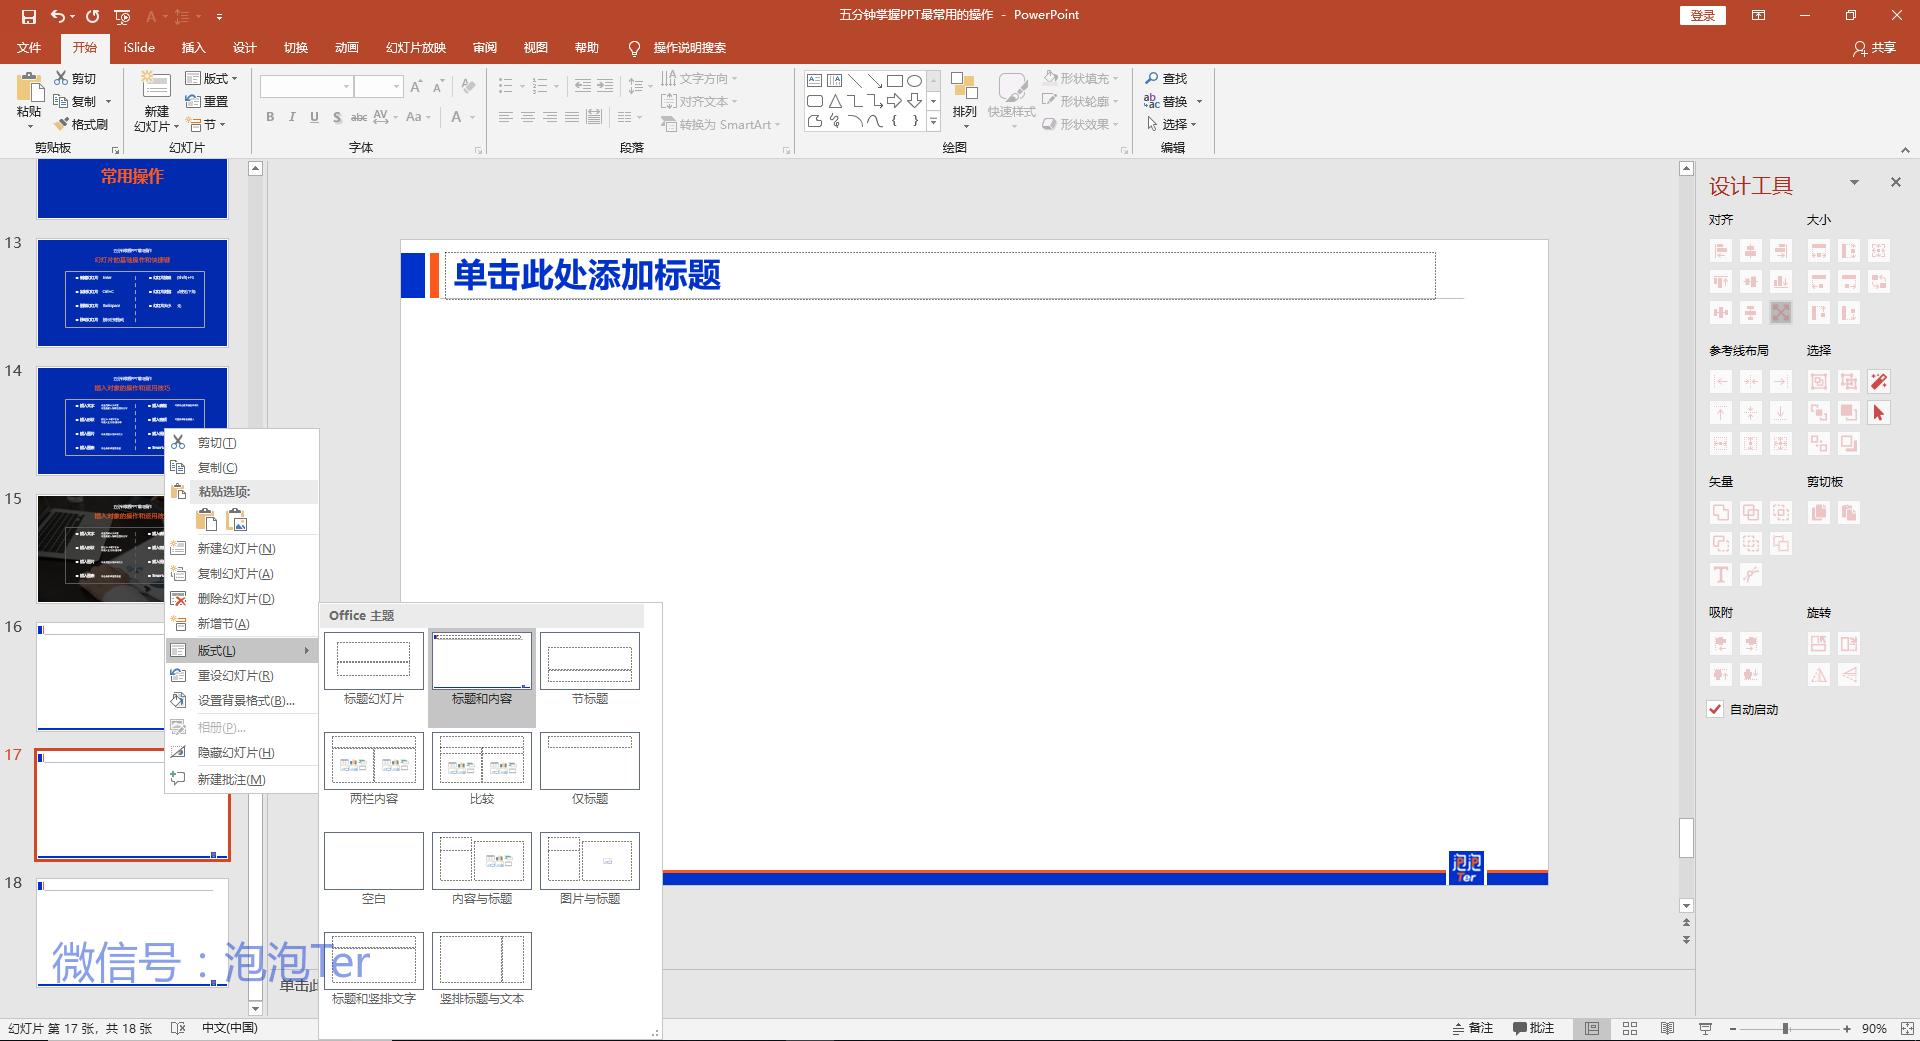Viewport: 1920px width, 1041px height.
Task: Click the 中文(中国) language indicator
Action: pos(230,1028)
